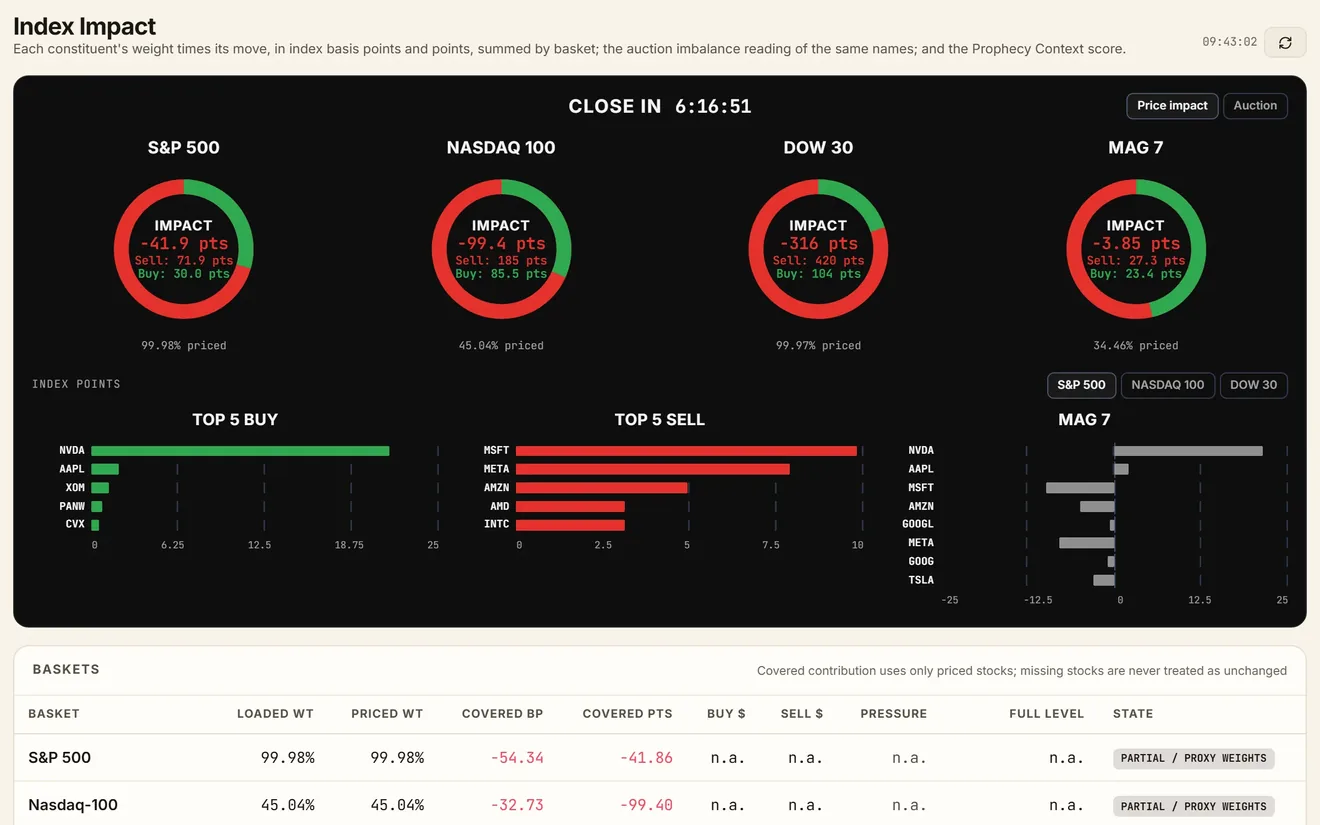Click the AMZN red bar in Top 5 Sell

602,488
